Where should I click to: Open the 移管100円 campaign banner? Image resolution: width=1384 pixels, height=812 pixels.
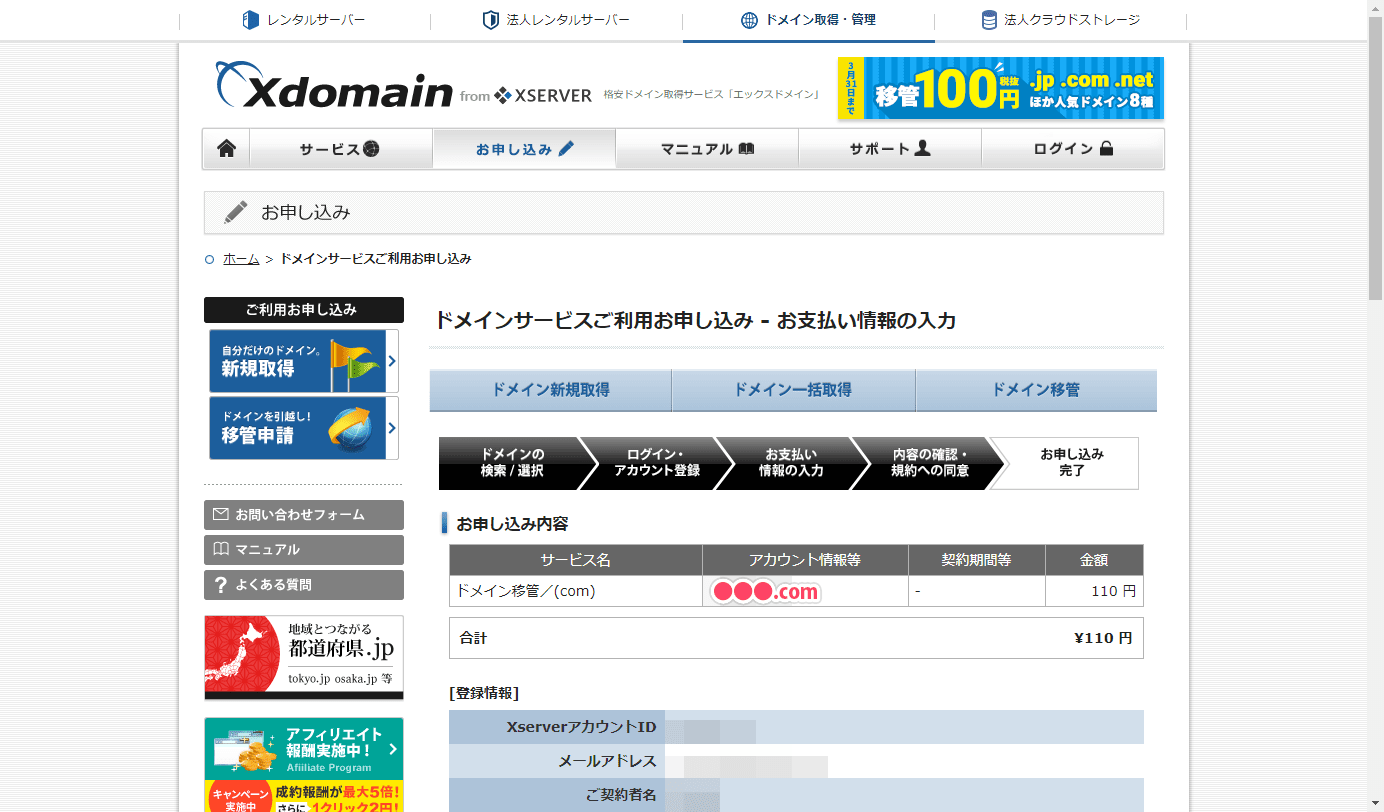click(1001, 88)
